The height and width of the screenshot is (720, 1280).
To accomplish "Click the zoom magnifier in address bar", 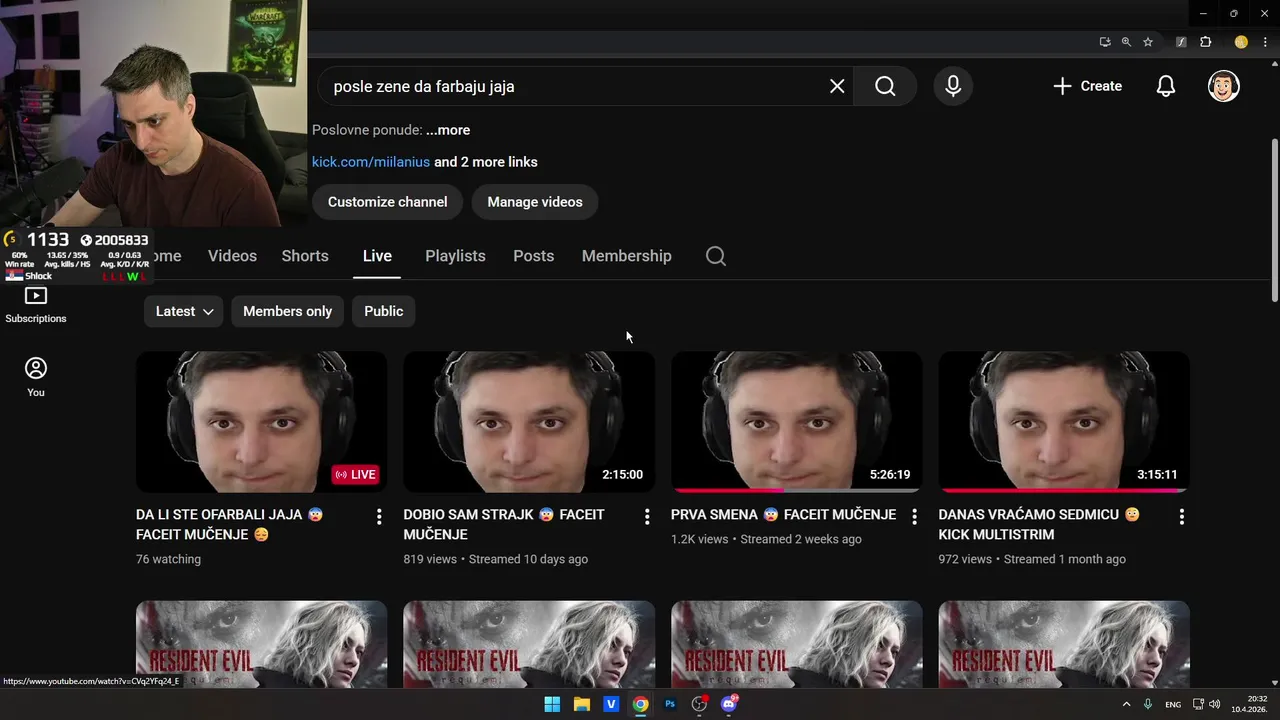I will [x=1126, y=42].
